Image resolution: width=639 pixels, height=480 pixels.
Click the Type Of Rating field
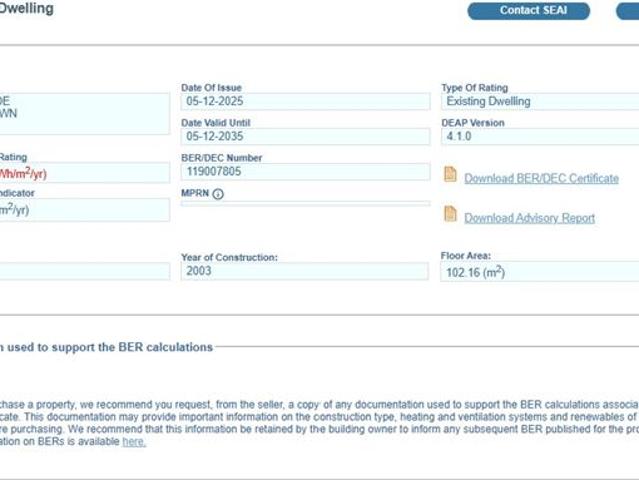(540, 102)
